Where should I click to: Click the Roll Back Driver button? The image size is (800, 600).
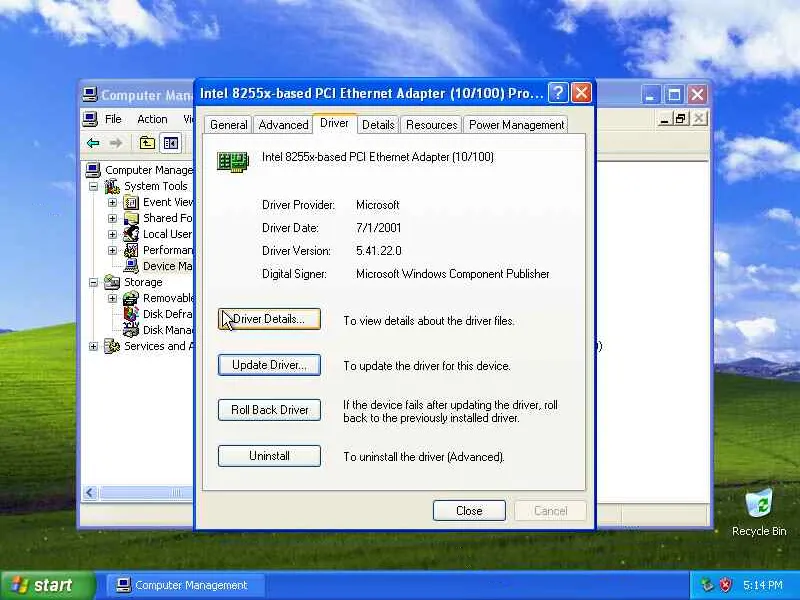(x=269, y=410)
